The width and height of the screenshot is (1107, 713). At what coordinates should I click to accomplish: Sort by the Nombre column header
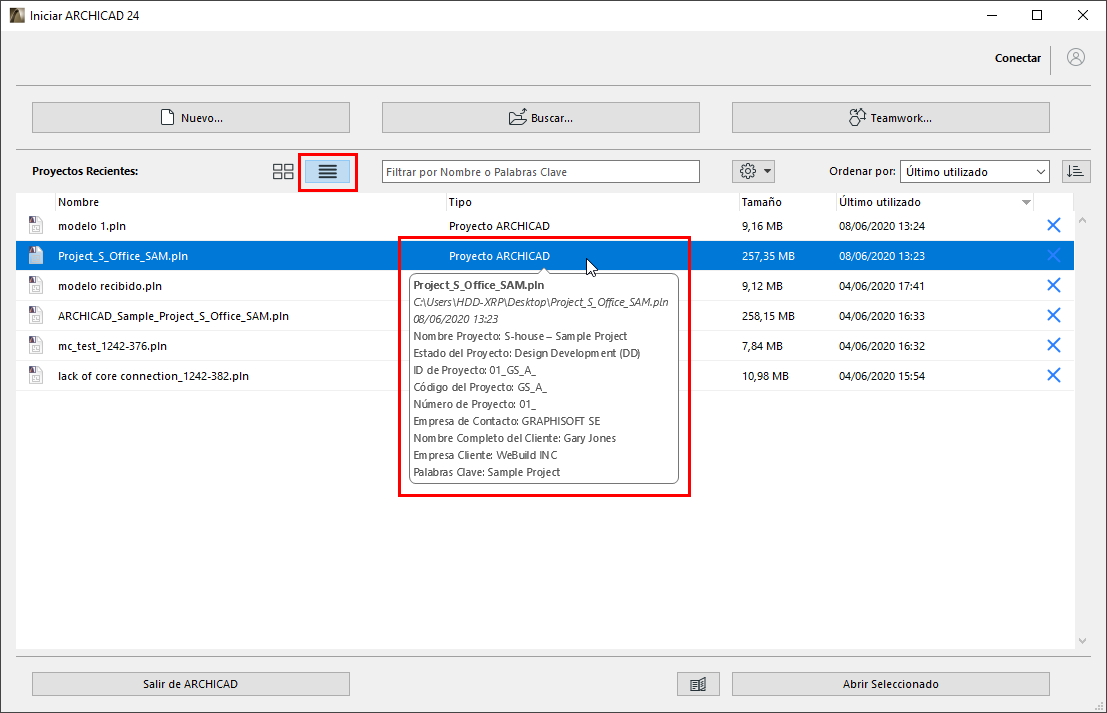[251, 202]
